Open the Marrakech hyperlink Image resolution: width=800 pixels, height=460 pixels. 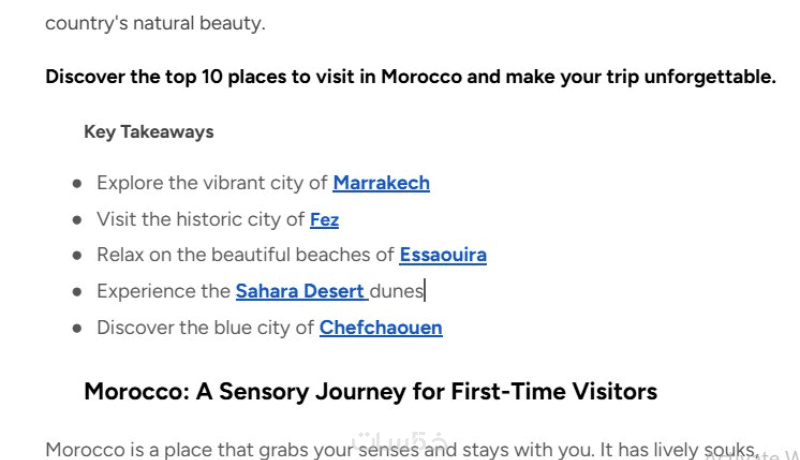pyautogui.click(x=381, y=183)
